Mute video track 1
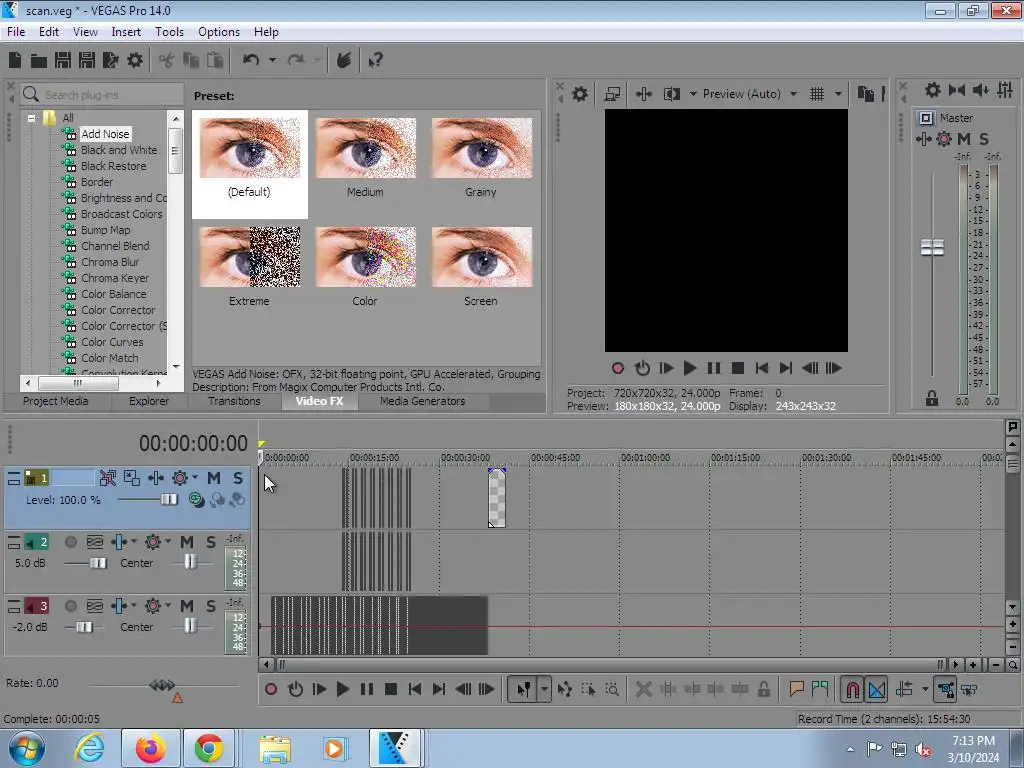Screen dimensions: 1024x768 214,478
